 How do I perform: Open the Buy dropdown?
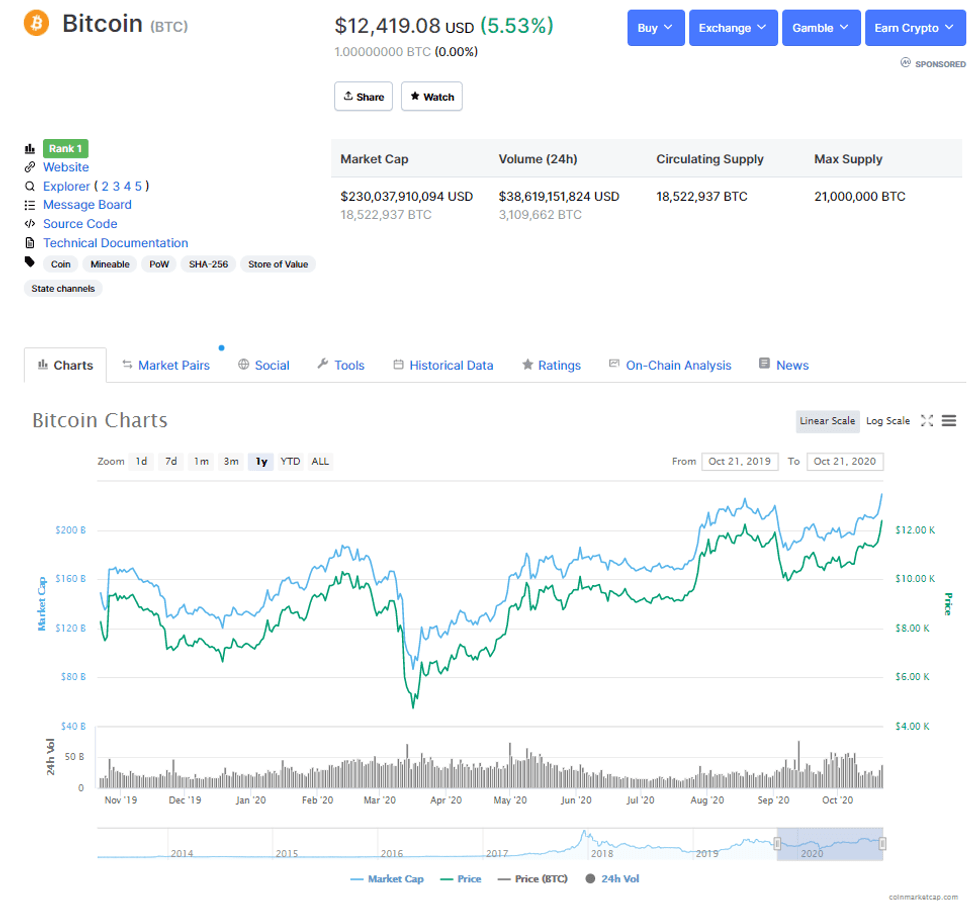click(x=655, y=27)
